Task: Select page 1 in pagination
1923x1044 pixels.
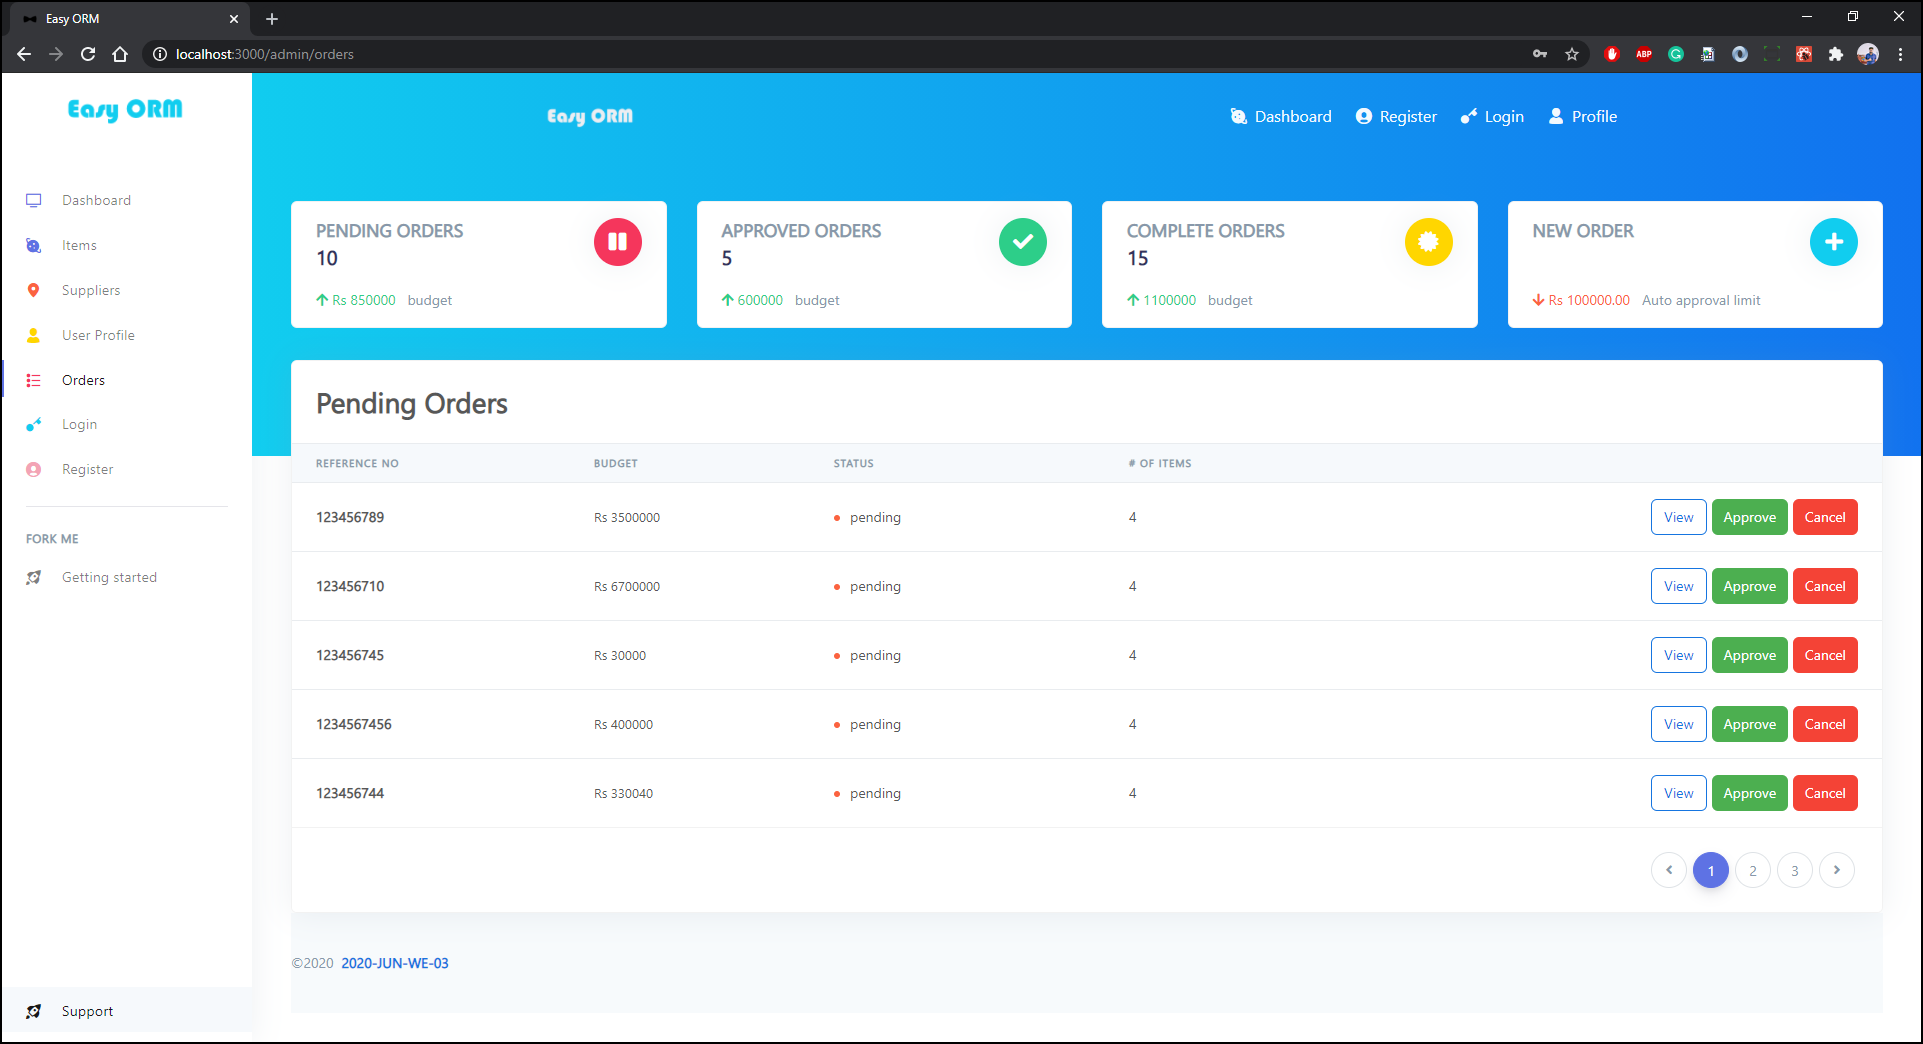Action: pyautogui.click(x=1711, y=870)
